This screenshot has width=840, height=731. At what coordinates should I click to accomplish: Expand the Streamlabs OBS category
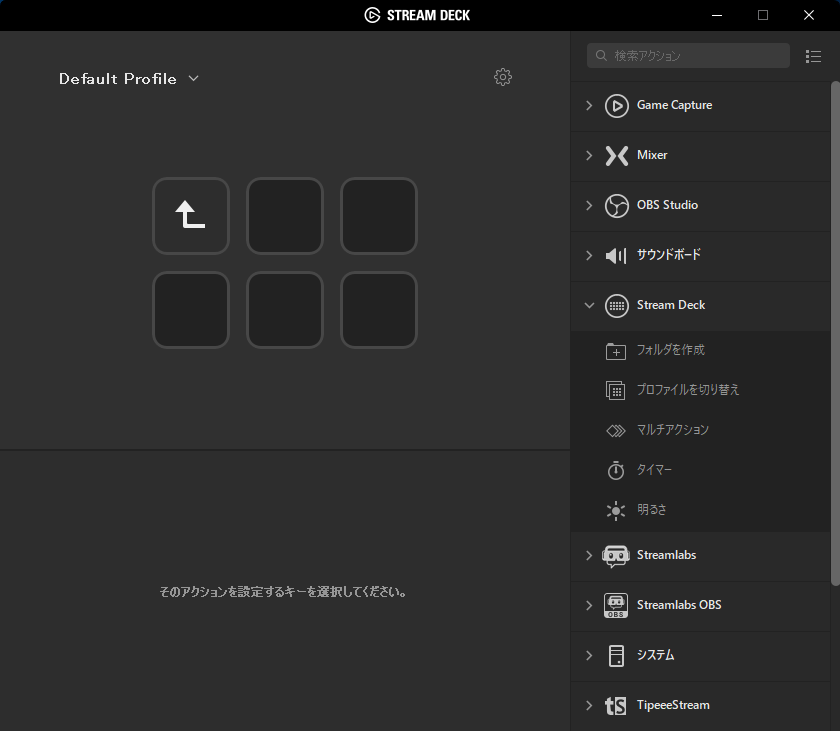(x=589, y=605)
